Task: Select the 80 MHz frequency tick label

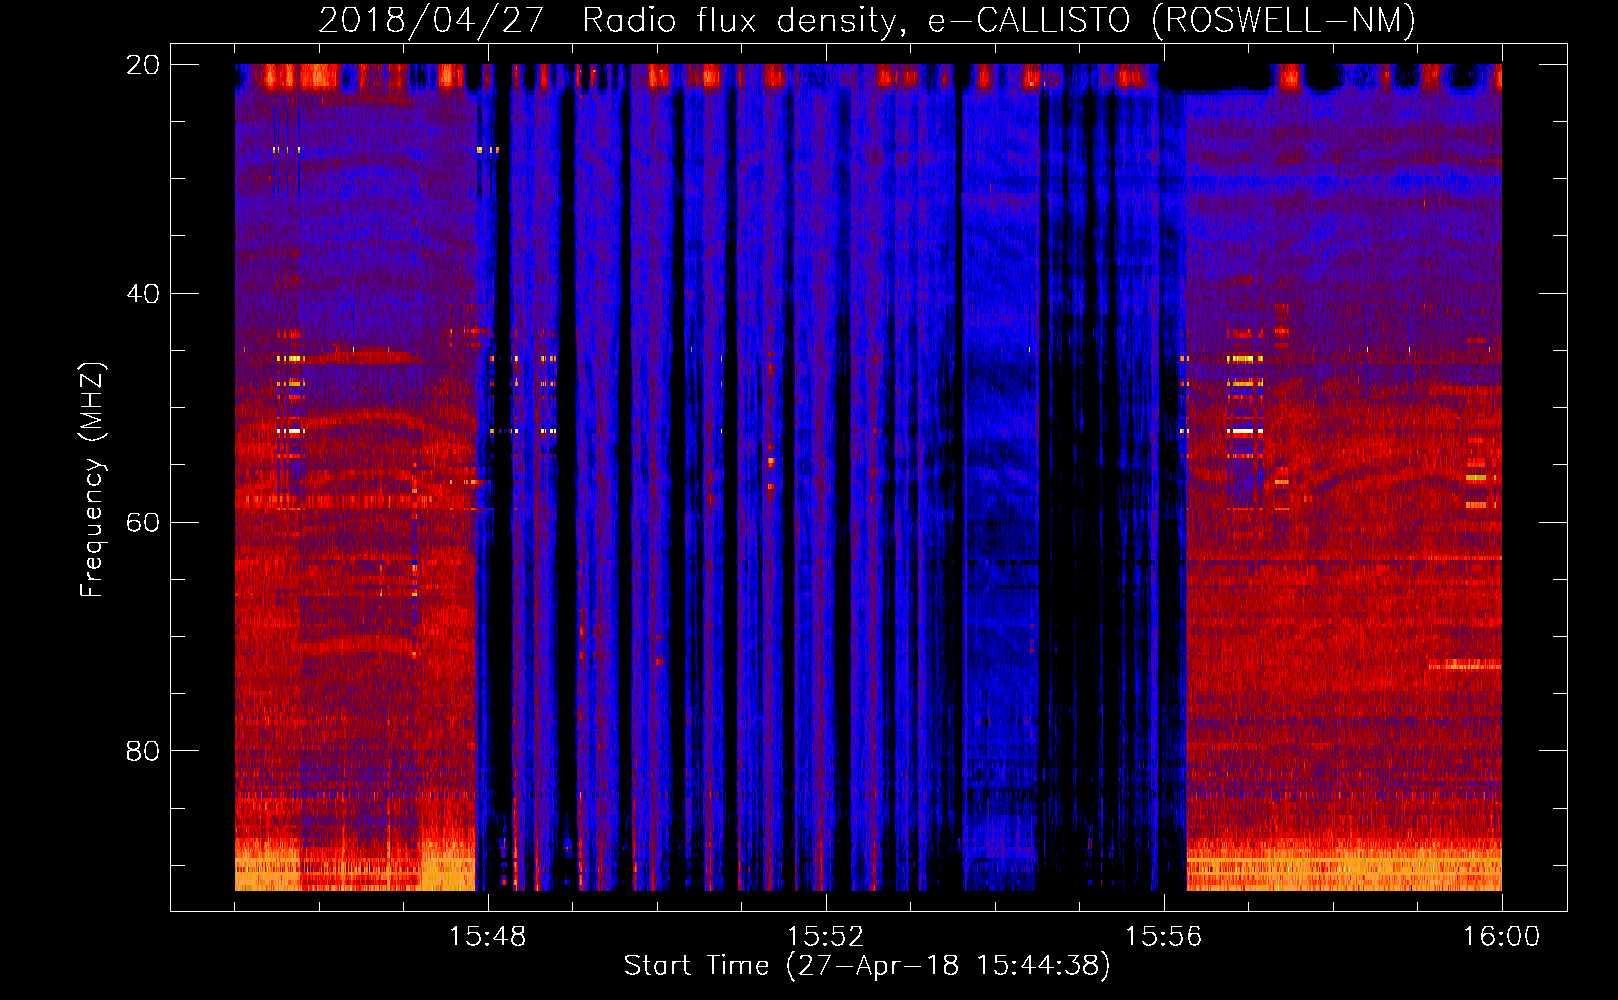Action: tap(143, 751)
